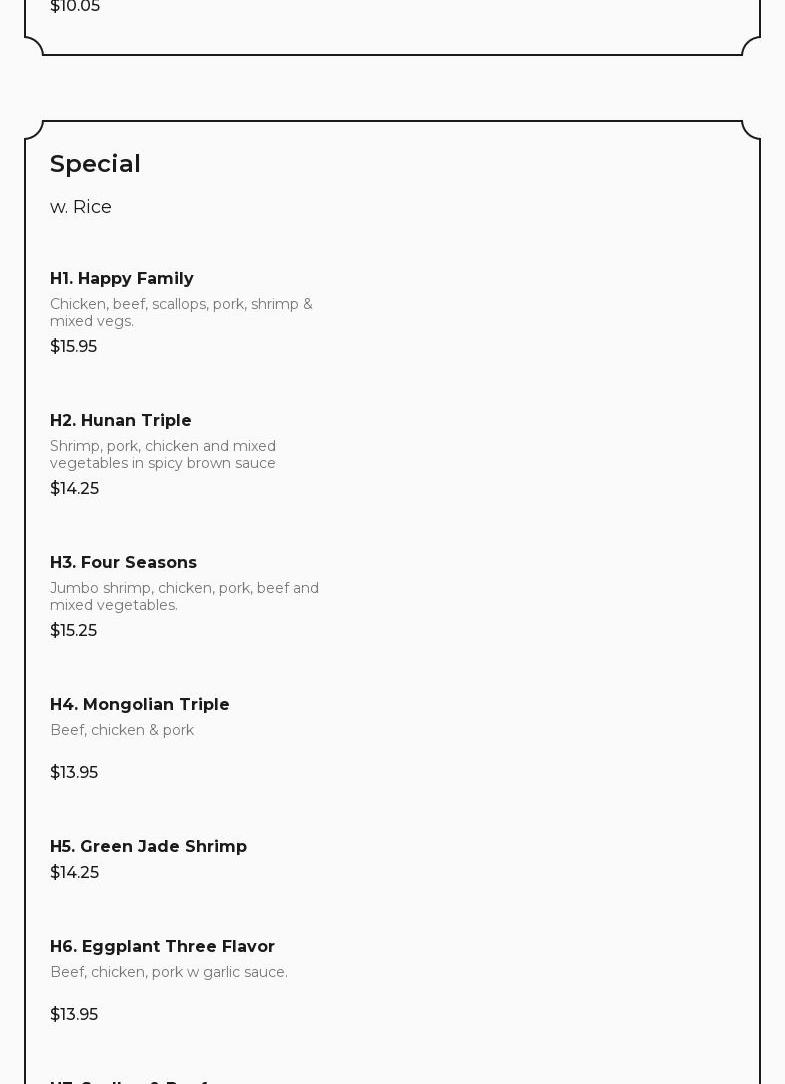Click the $13.95 Mongolian Triple price
Screen dimensions: 785x1084
74,773
